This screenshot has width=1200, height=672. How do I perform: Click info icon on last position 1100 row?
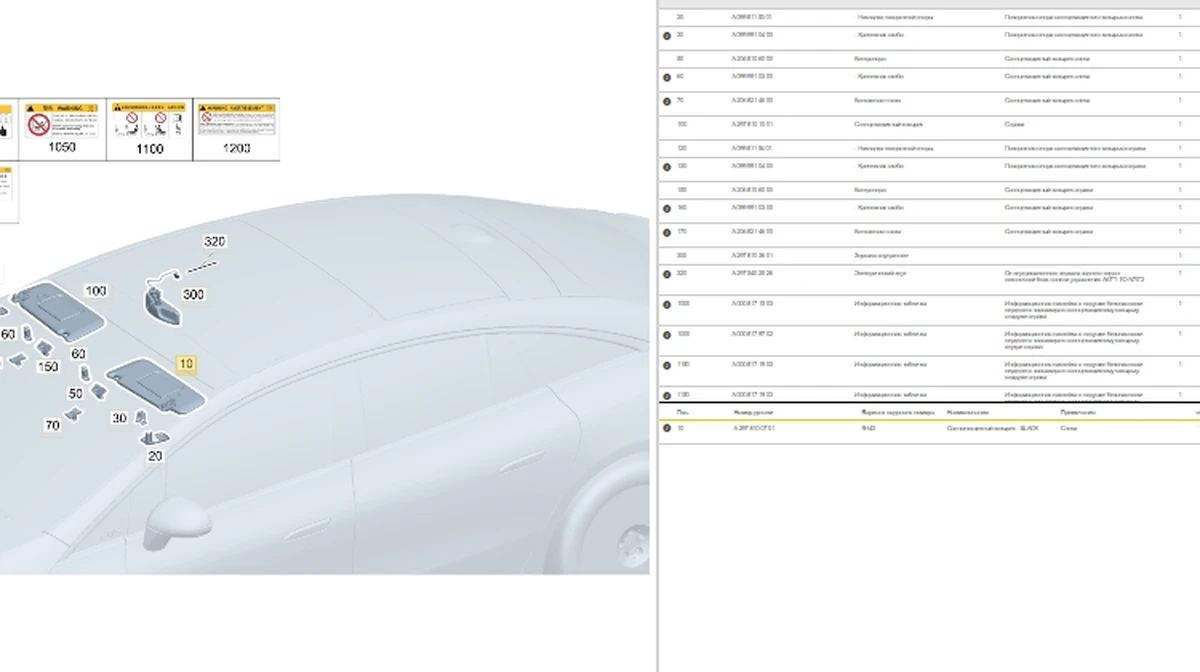pyautogui.click(x=667, y=395)
